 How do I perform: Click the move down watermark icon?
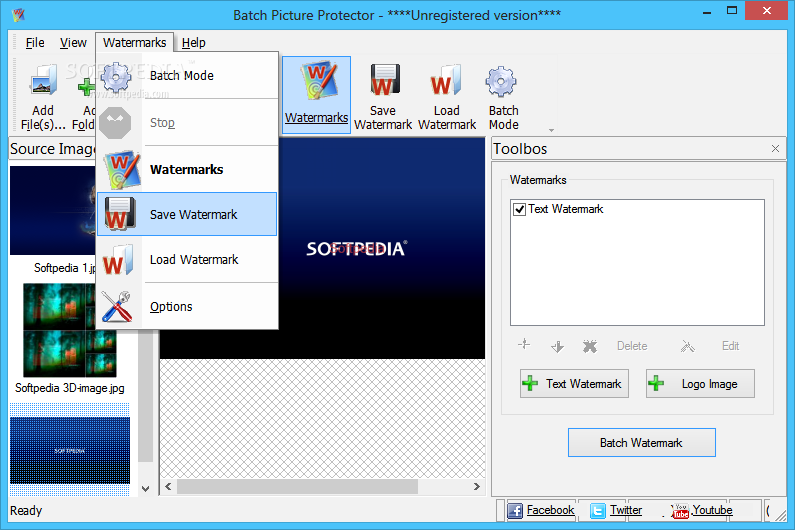point(557,346)
